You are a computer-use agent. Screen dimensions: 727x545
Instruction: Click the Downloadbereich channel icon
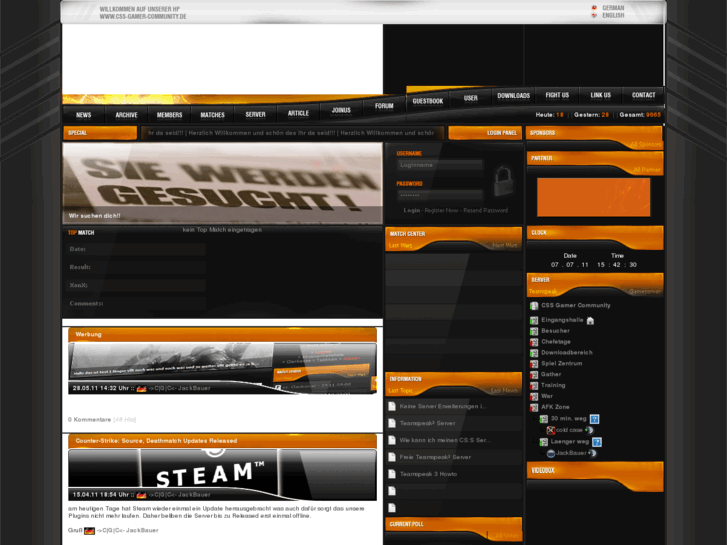click(534, 353)
